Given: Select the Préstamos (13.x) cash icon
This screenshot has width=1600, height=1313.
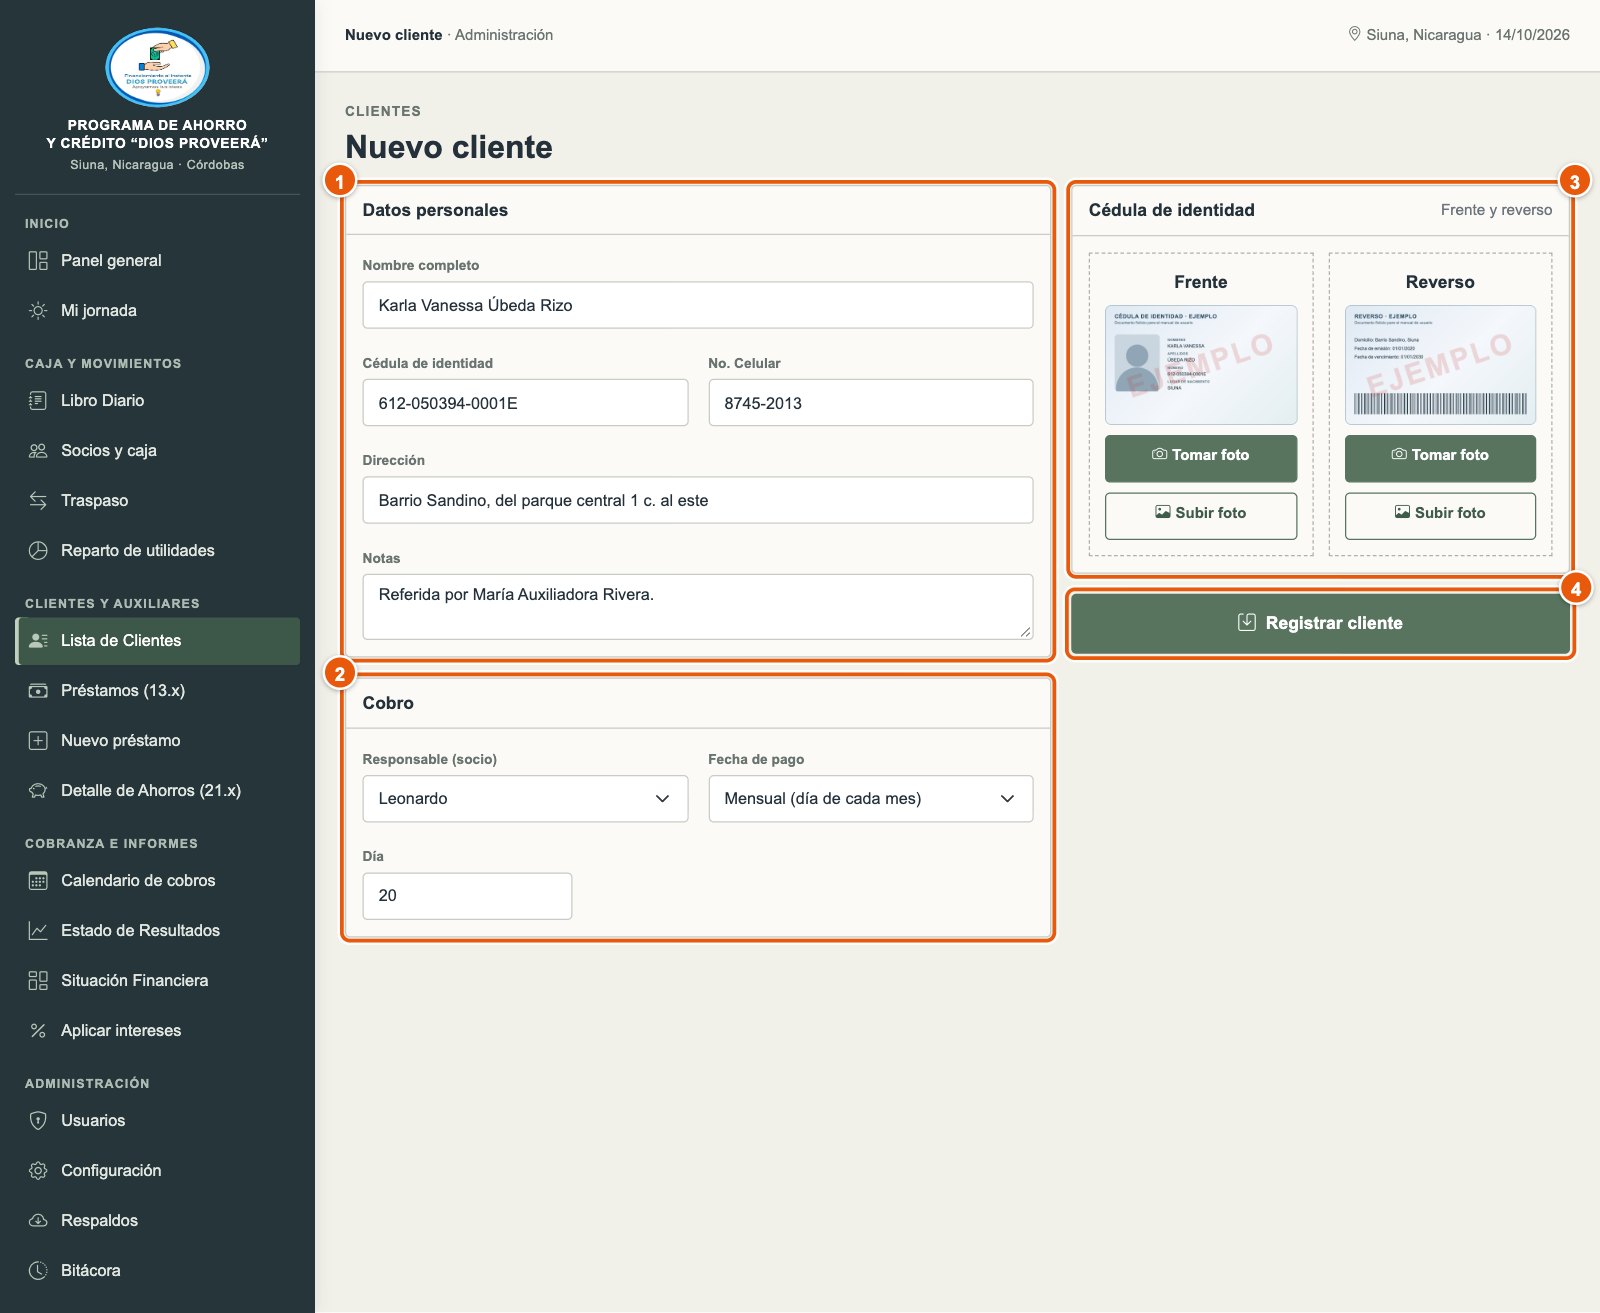Looking at the screenshot, I should coord(38,691).
